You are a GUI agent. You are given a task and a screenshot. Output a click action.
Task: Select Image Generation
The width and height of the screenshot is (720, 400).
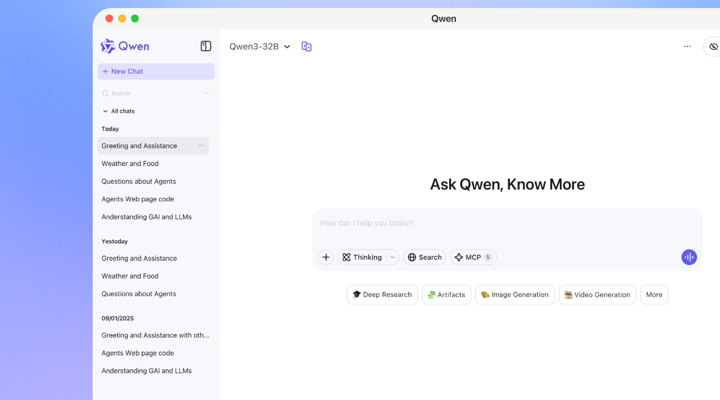click(x=515, y=295)
